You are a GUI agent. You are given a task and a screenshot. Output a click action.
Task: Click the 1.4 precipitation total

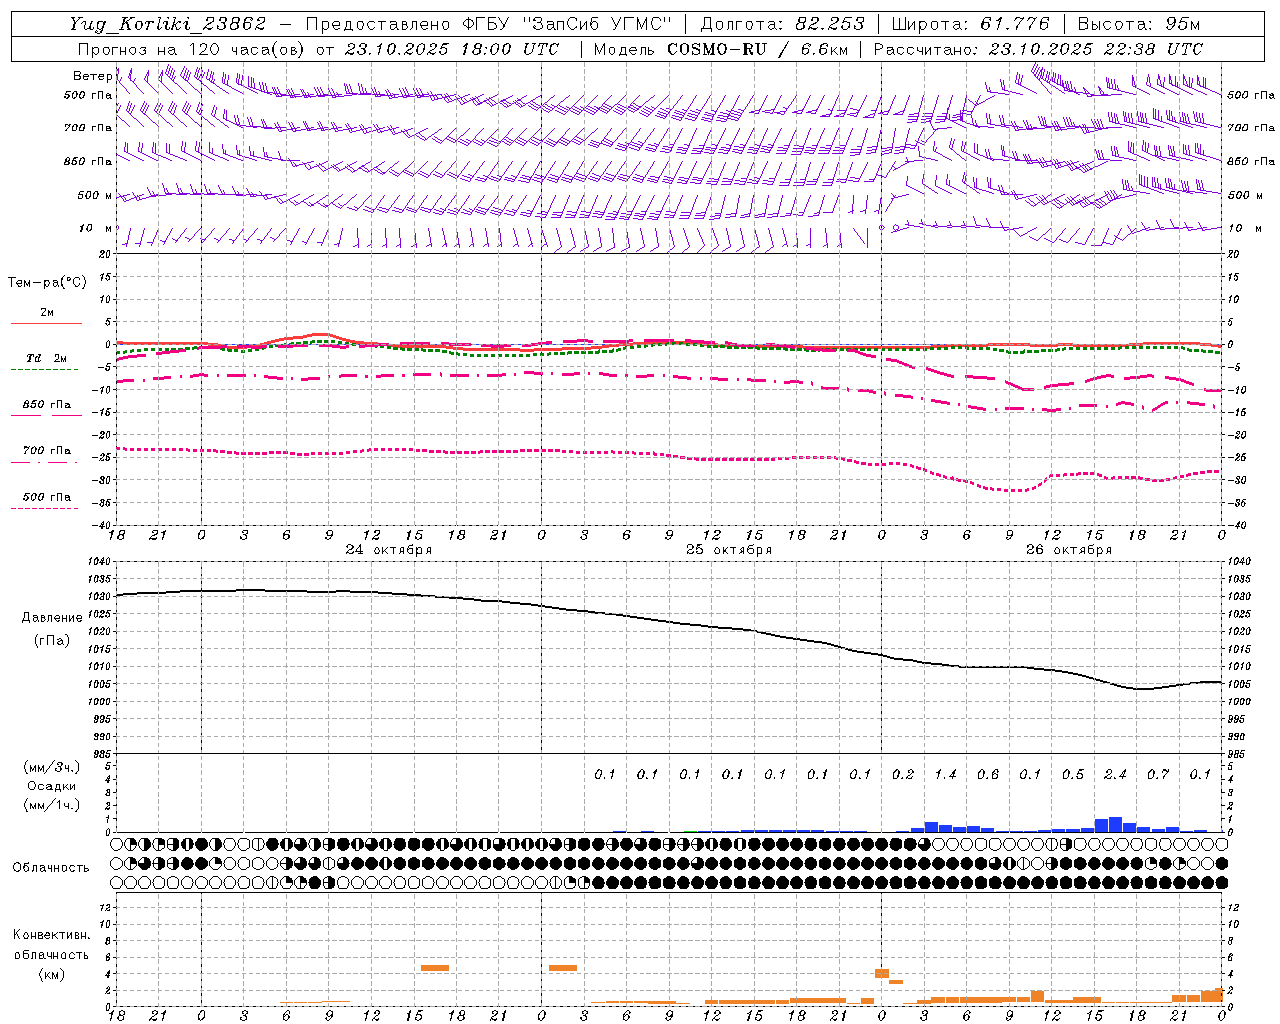pos(945,774)
